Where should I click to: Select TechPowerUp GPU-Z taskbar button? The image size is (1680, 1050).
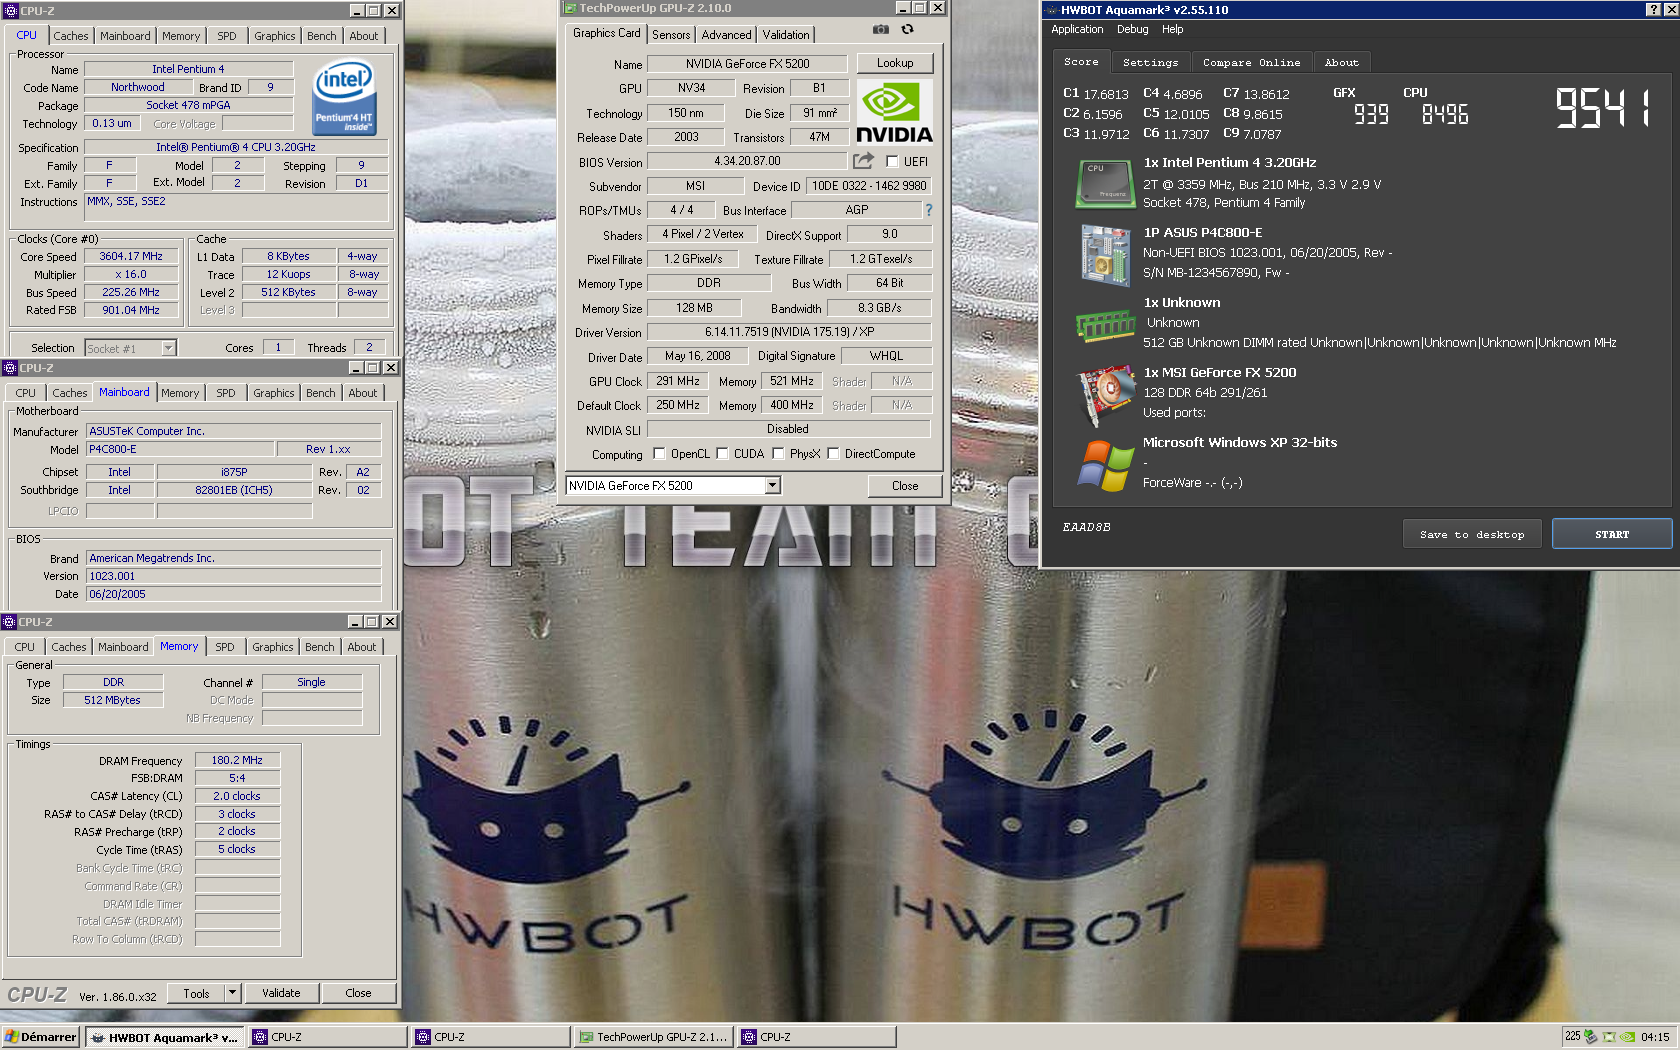tap(654, 1037)
